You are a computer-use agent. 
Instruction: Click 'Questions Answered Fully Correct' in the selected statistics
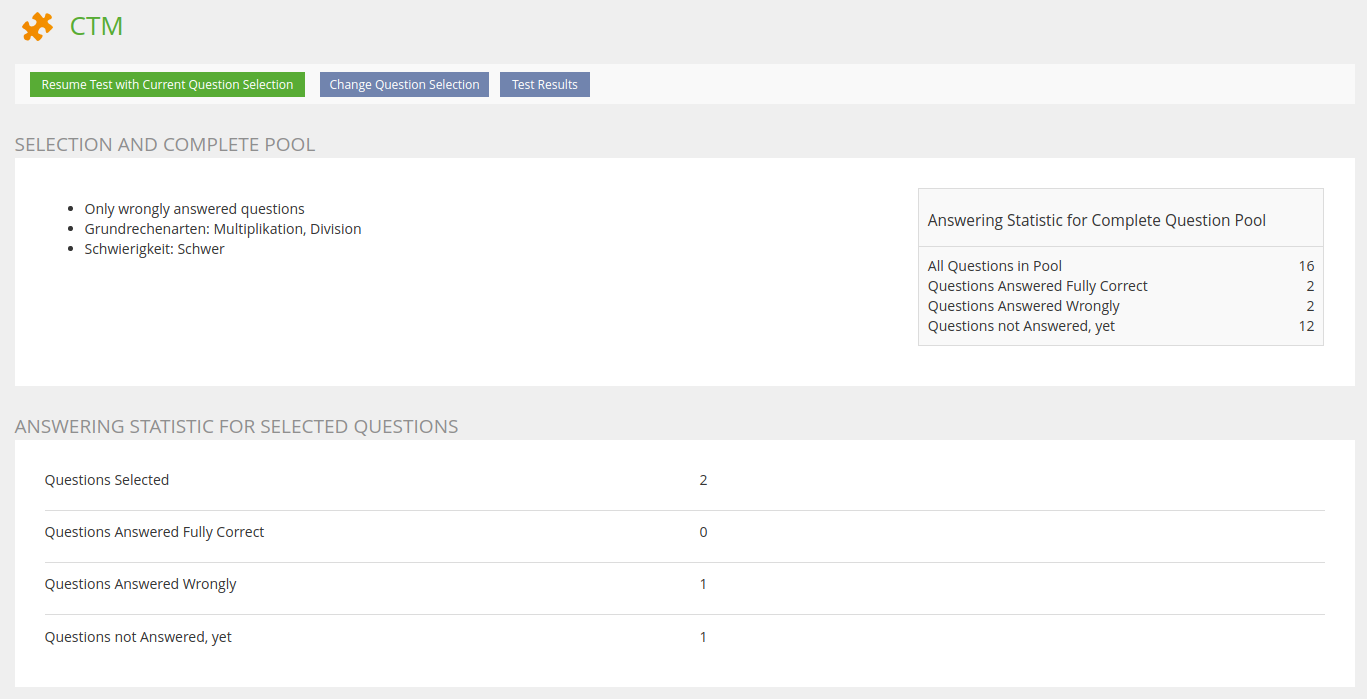click(x=154, y=532)
